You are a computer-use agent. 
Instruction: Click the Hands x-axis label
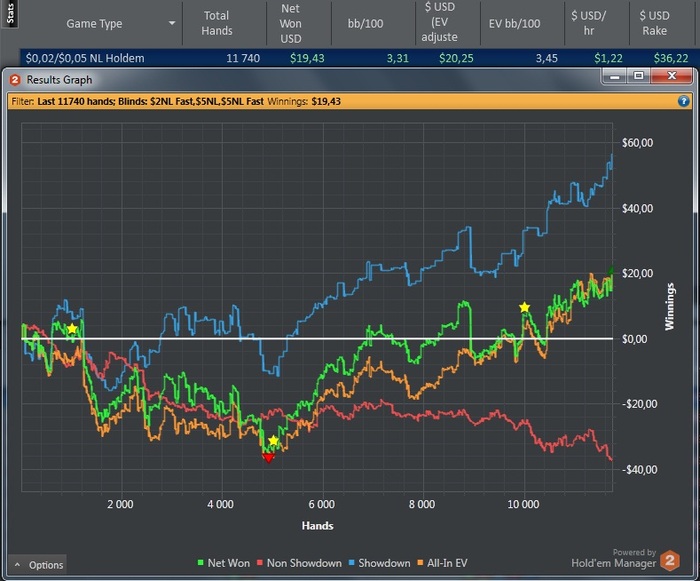(317, 526)
